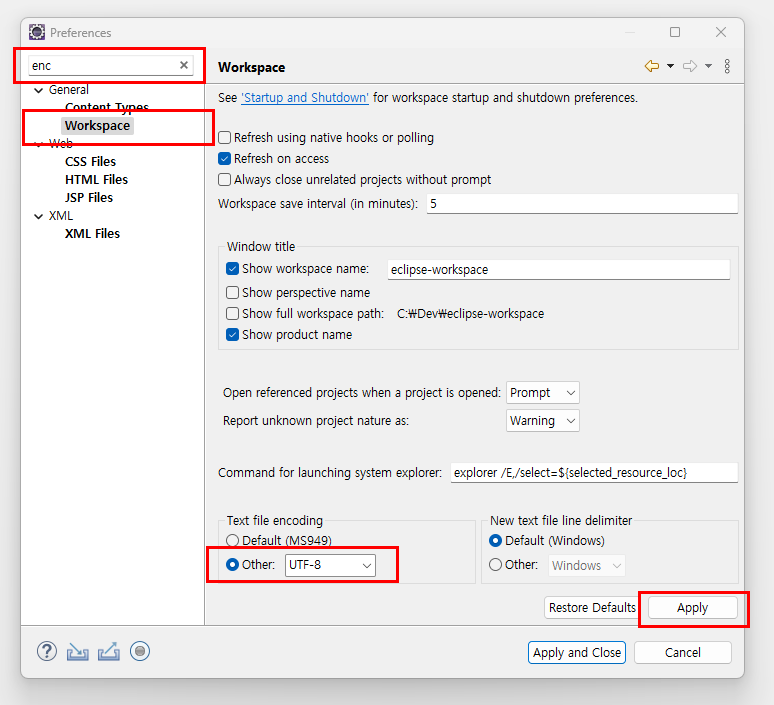Select XML Files in the tree

coord(92,234)
